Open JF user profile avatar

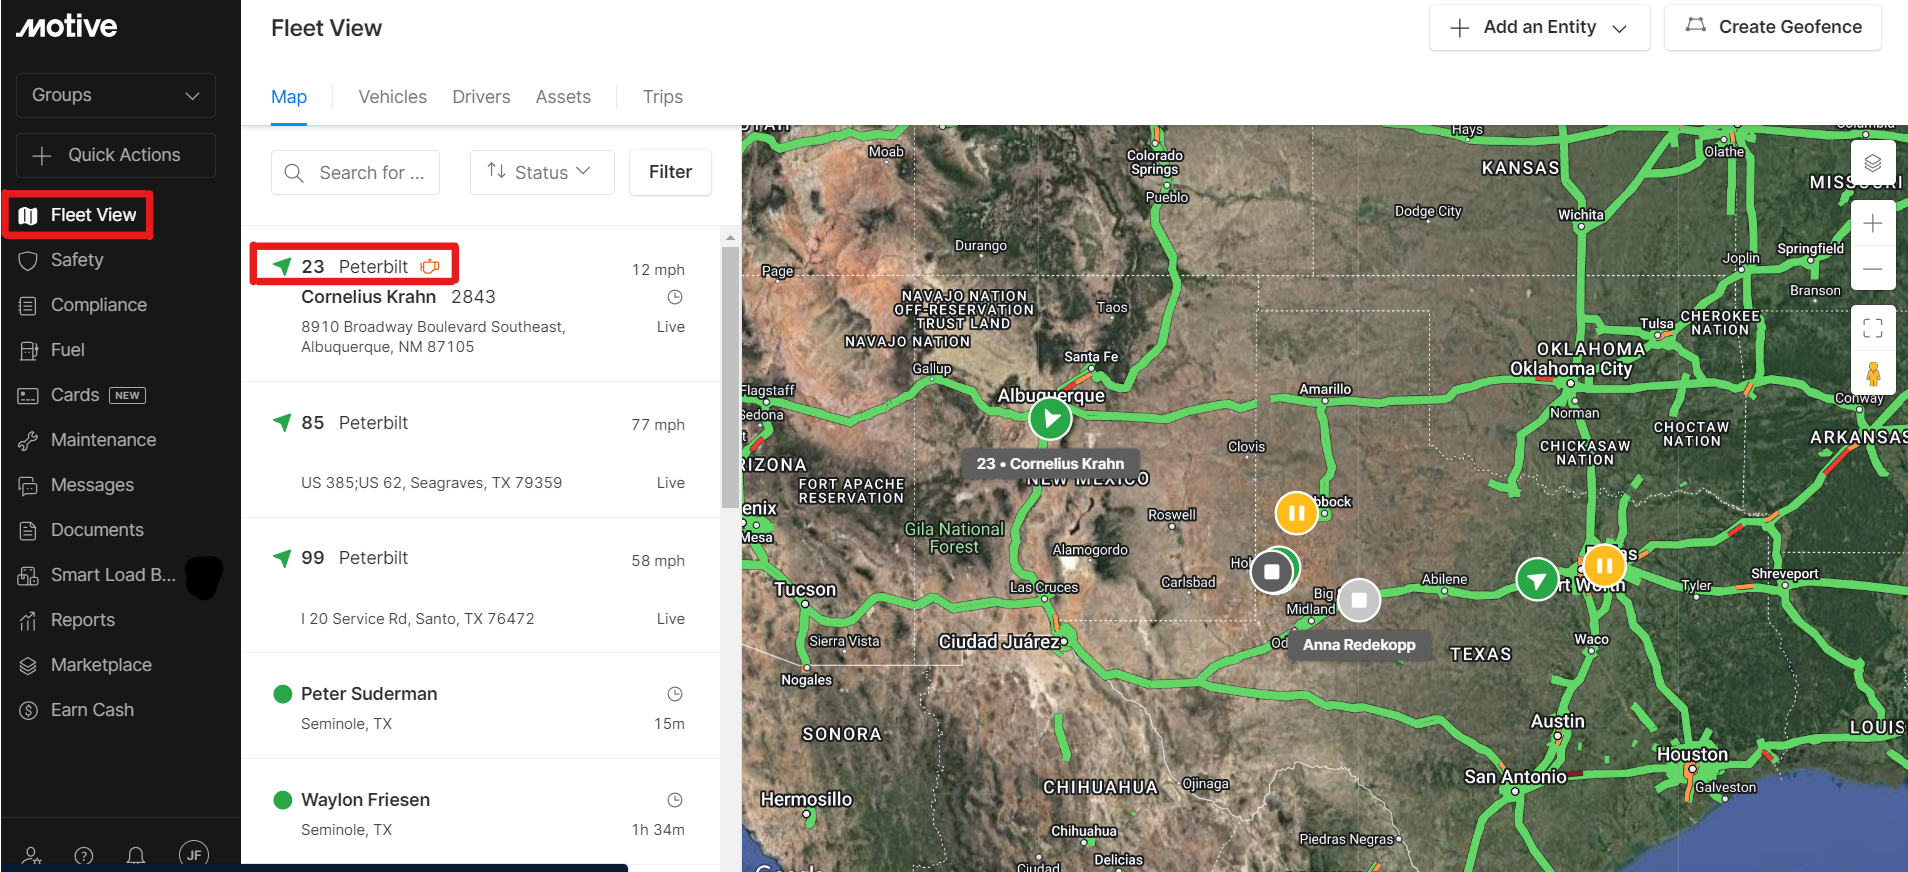[x=194, y=854]
